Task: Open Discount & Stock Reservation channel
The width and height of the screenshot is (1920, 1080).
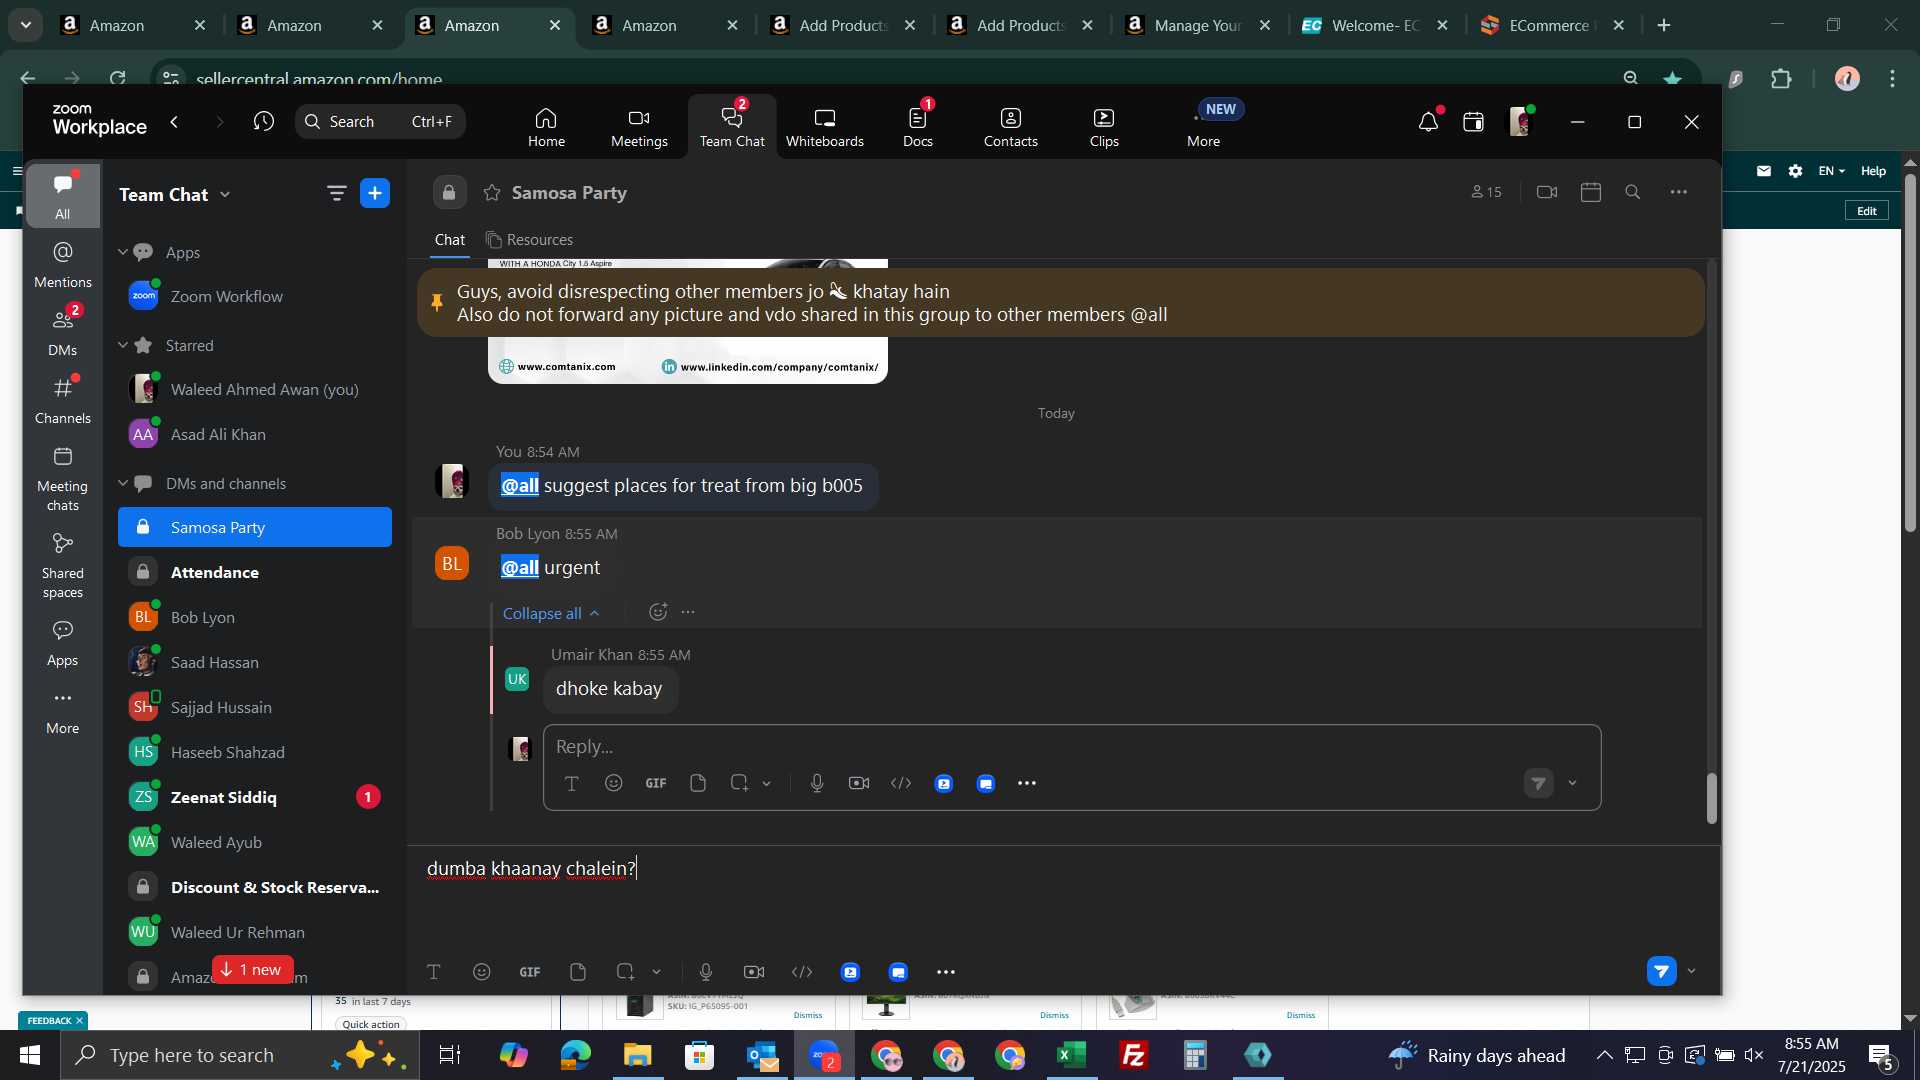Action: point(255,887)
